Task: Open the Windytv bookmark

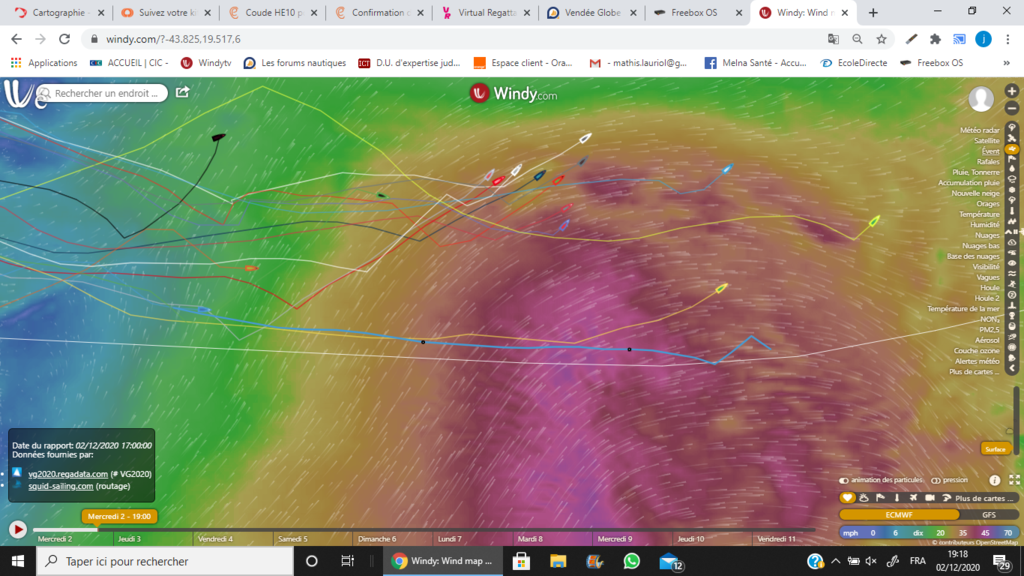Action: pyautogui.click(x=206, y=63)
